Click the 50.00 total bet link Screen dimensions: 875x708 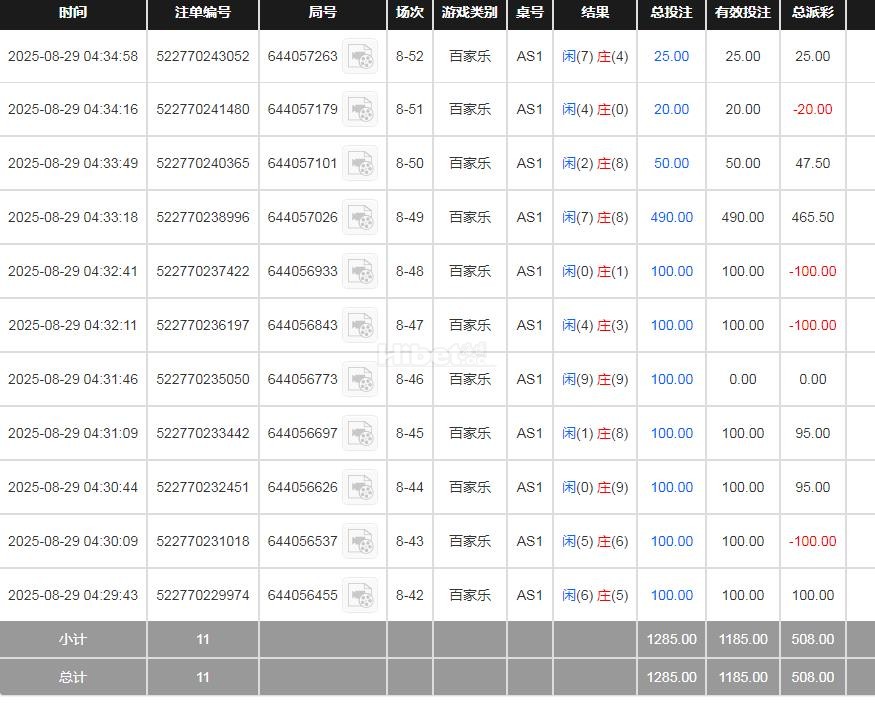(x=671, y=164)
